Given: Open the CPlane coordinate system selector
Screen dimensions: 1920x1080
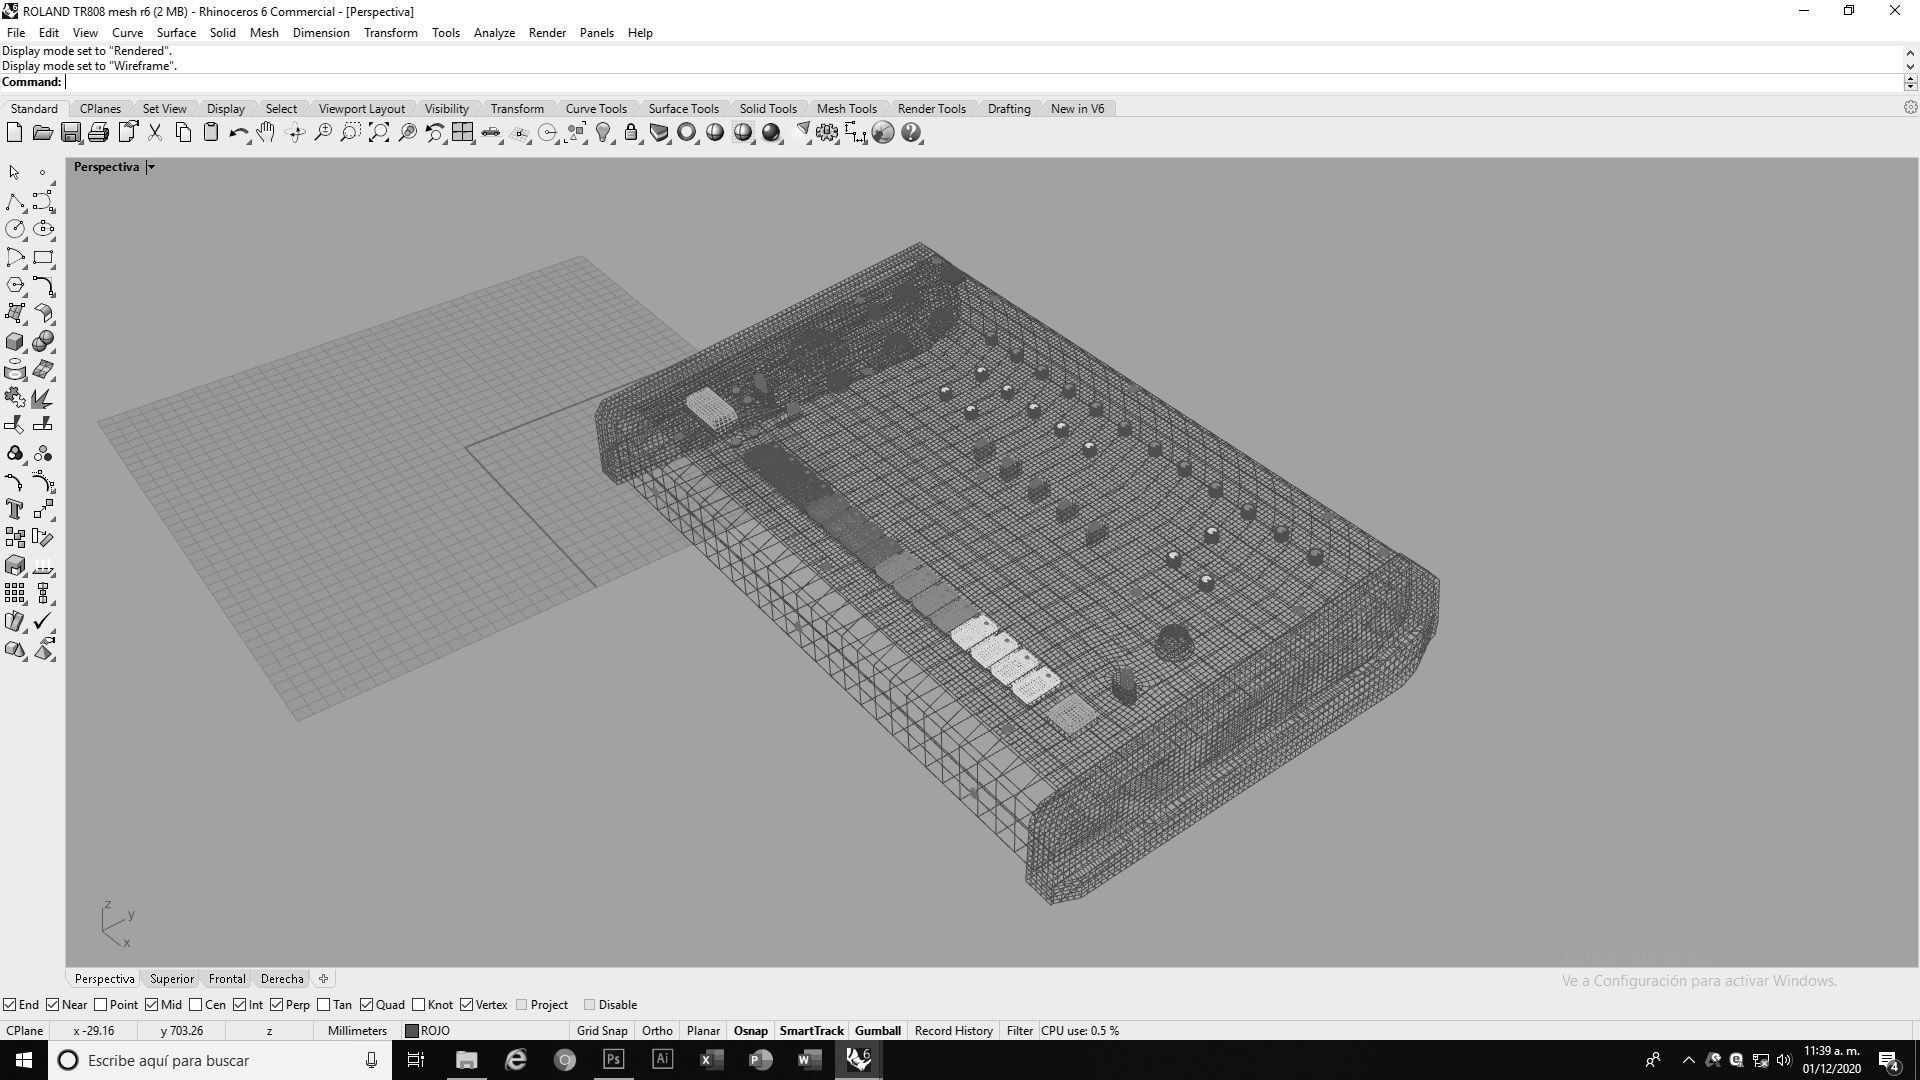Looking at the screenshot, I should (25, 1031).
